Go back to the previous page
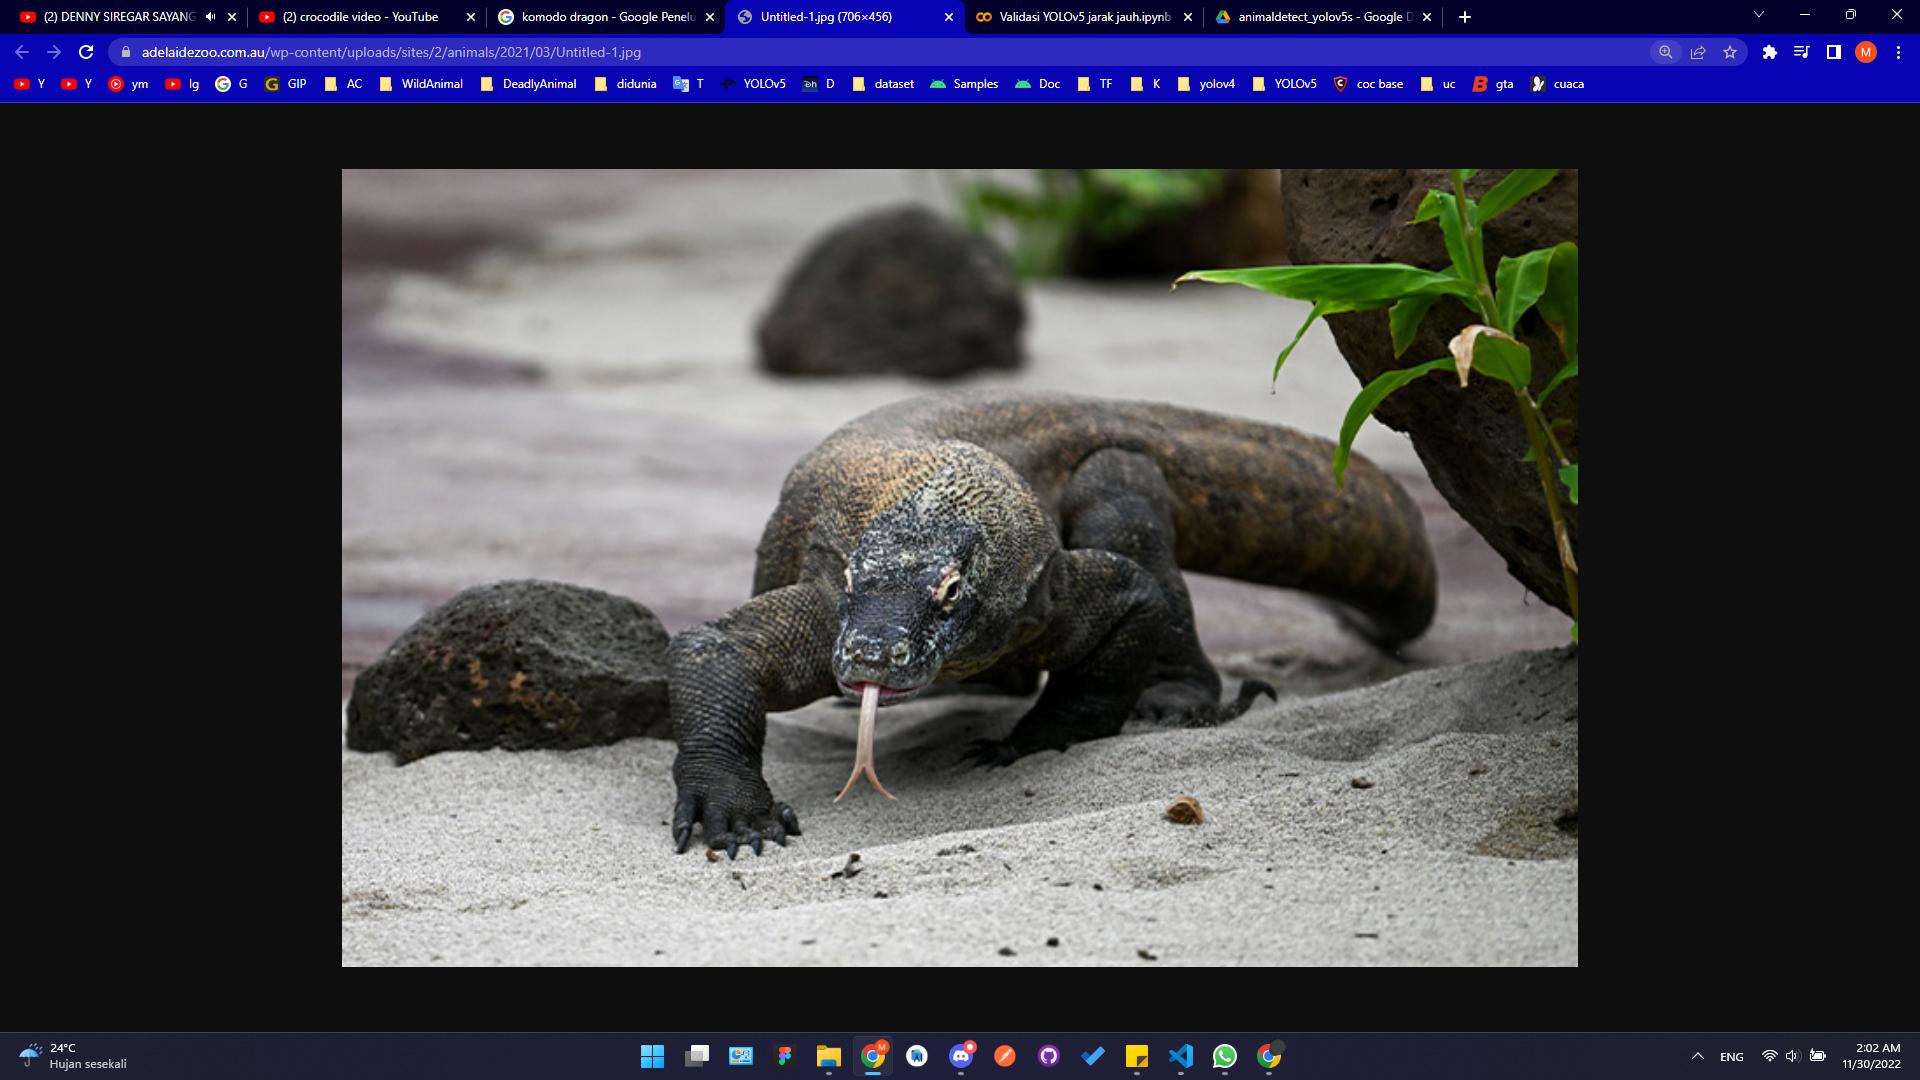 pos(22,52)
